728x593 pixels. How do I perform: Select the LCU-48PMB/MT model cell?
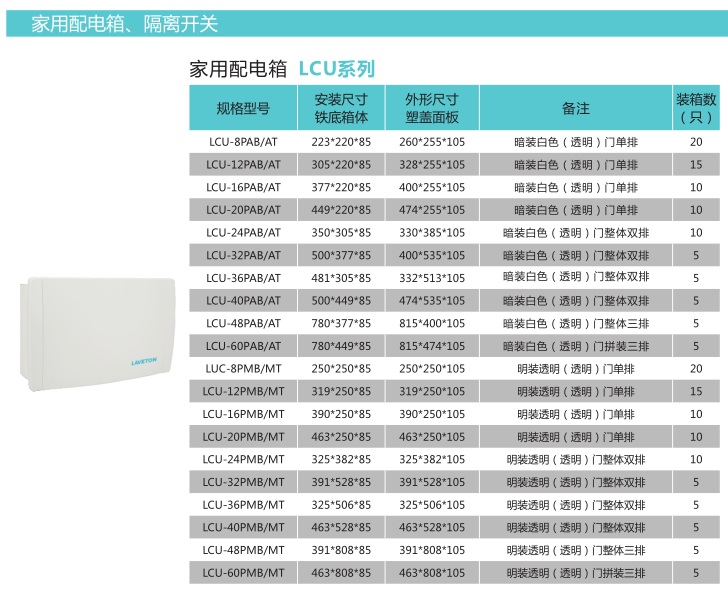[243, 550]
